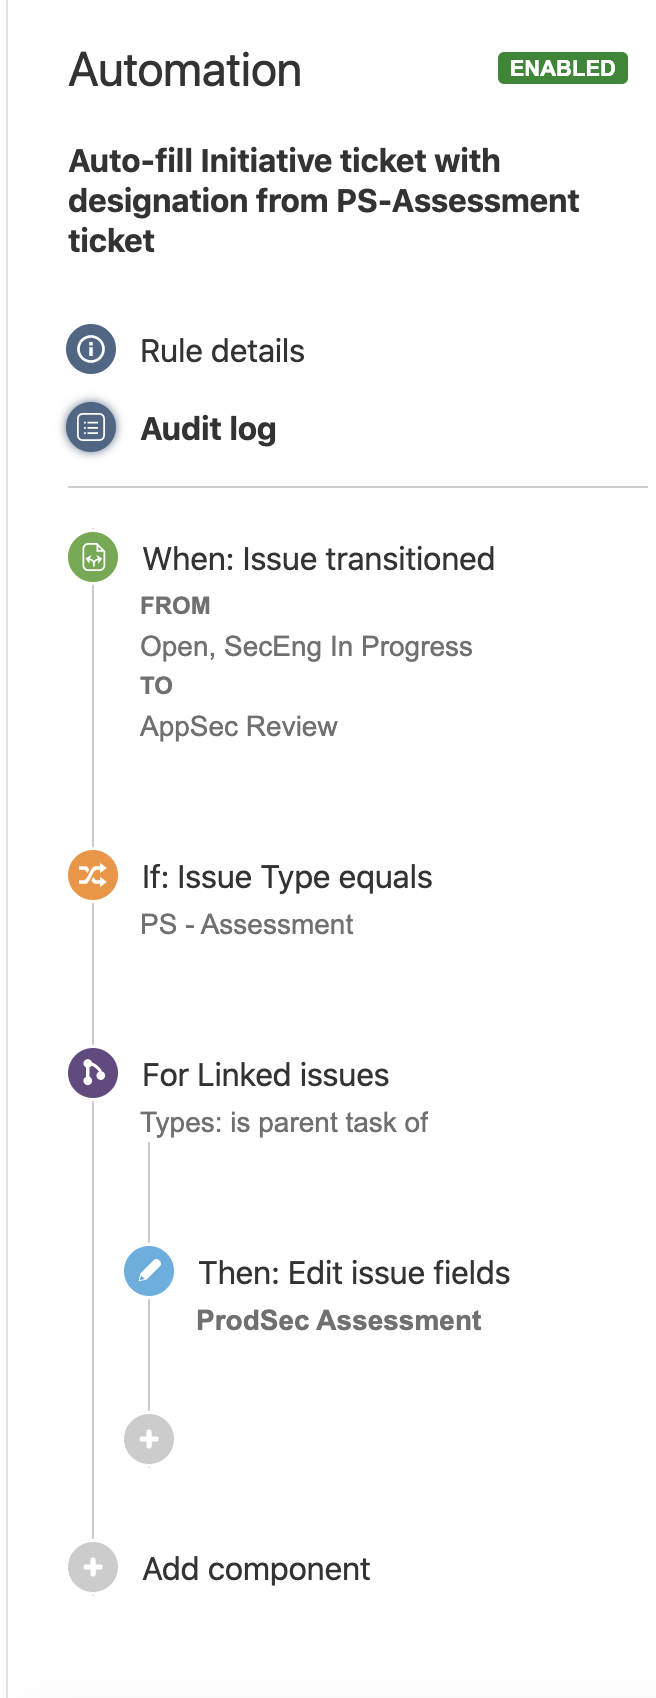Click the gray plus beside Add component
The height and width of the screenshot is (1698, 656).
93,1567
